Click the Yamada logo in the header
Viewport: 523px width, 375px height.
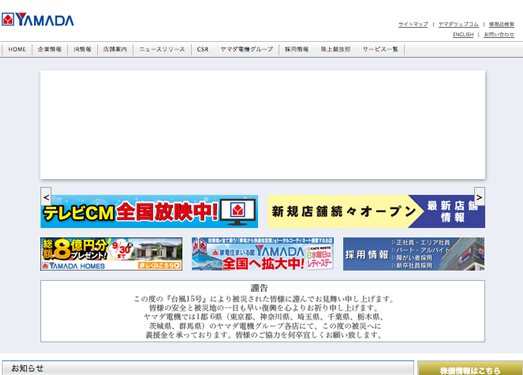(x=38, y=20)
